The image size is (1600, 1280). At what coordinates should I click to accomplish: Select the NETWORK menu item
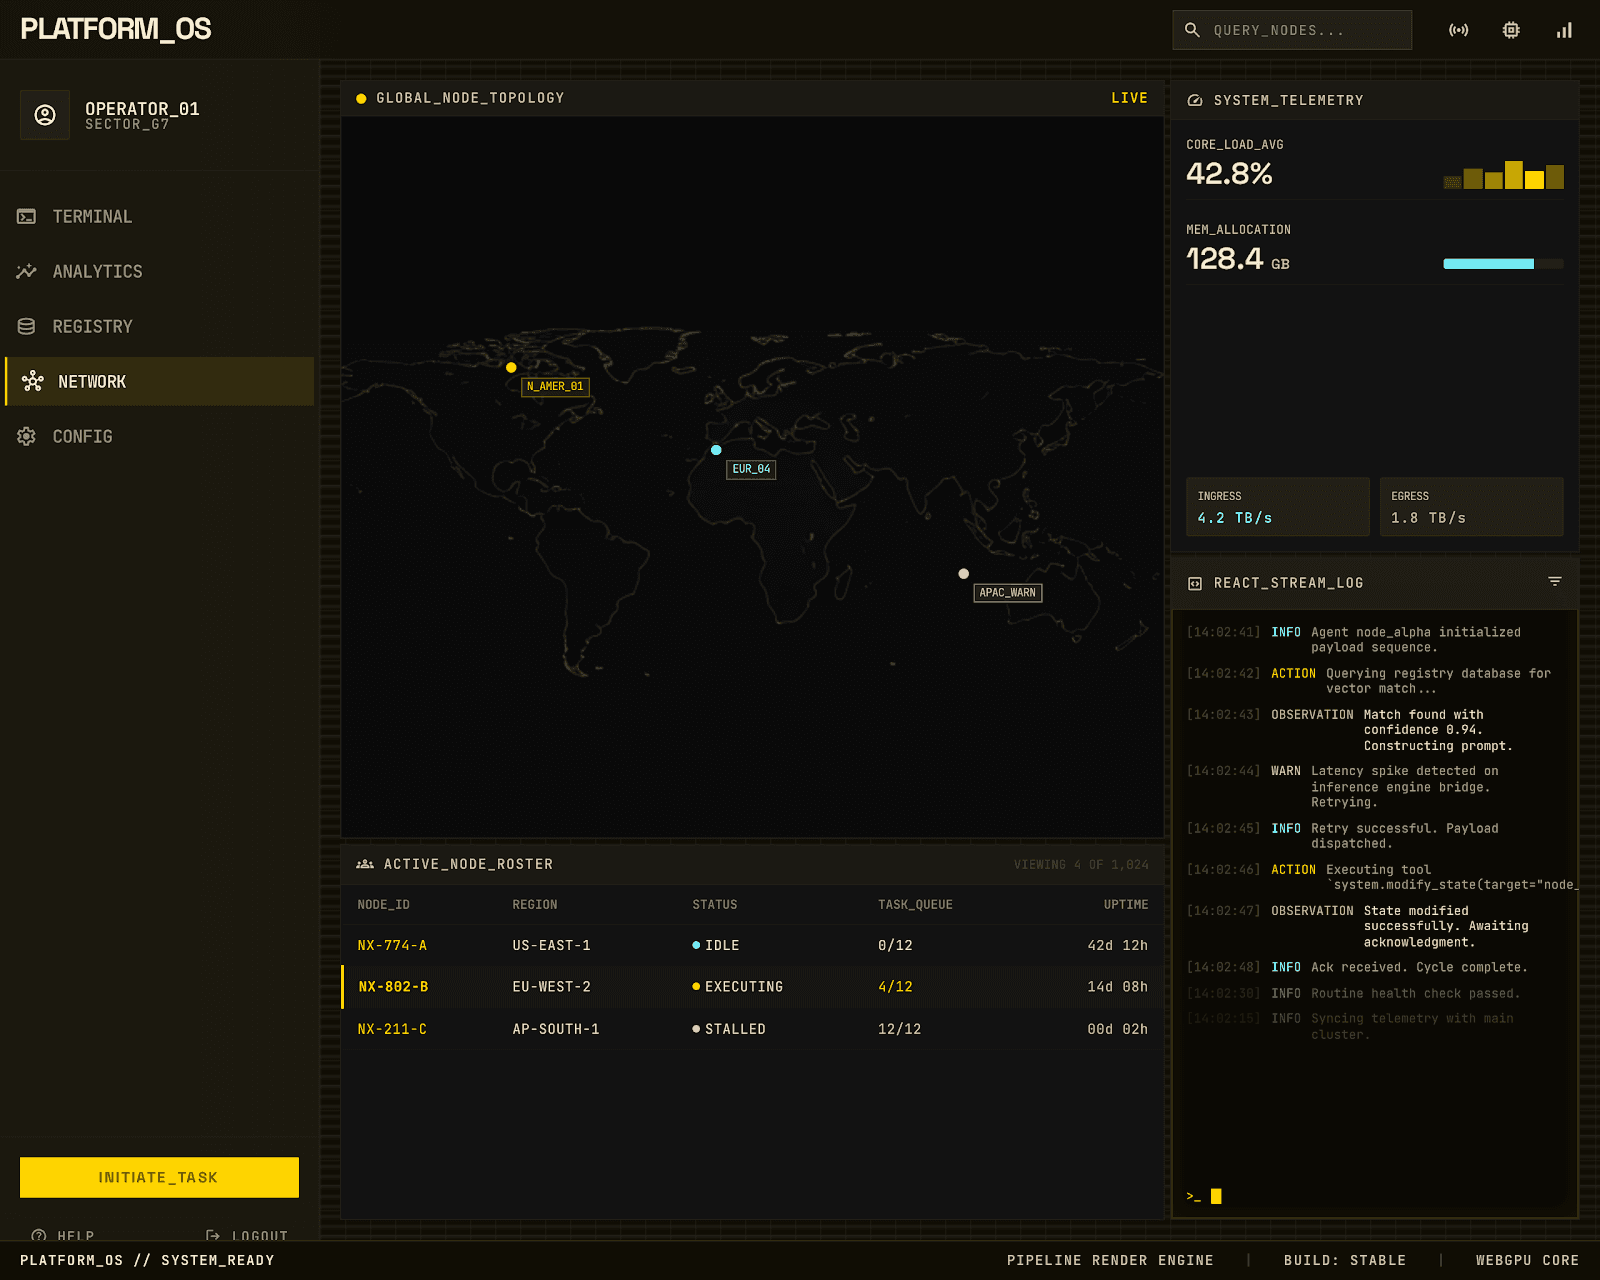click(x=160, y=381)
